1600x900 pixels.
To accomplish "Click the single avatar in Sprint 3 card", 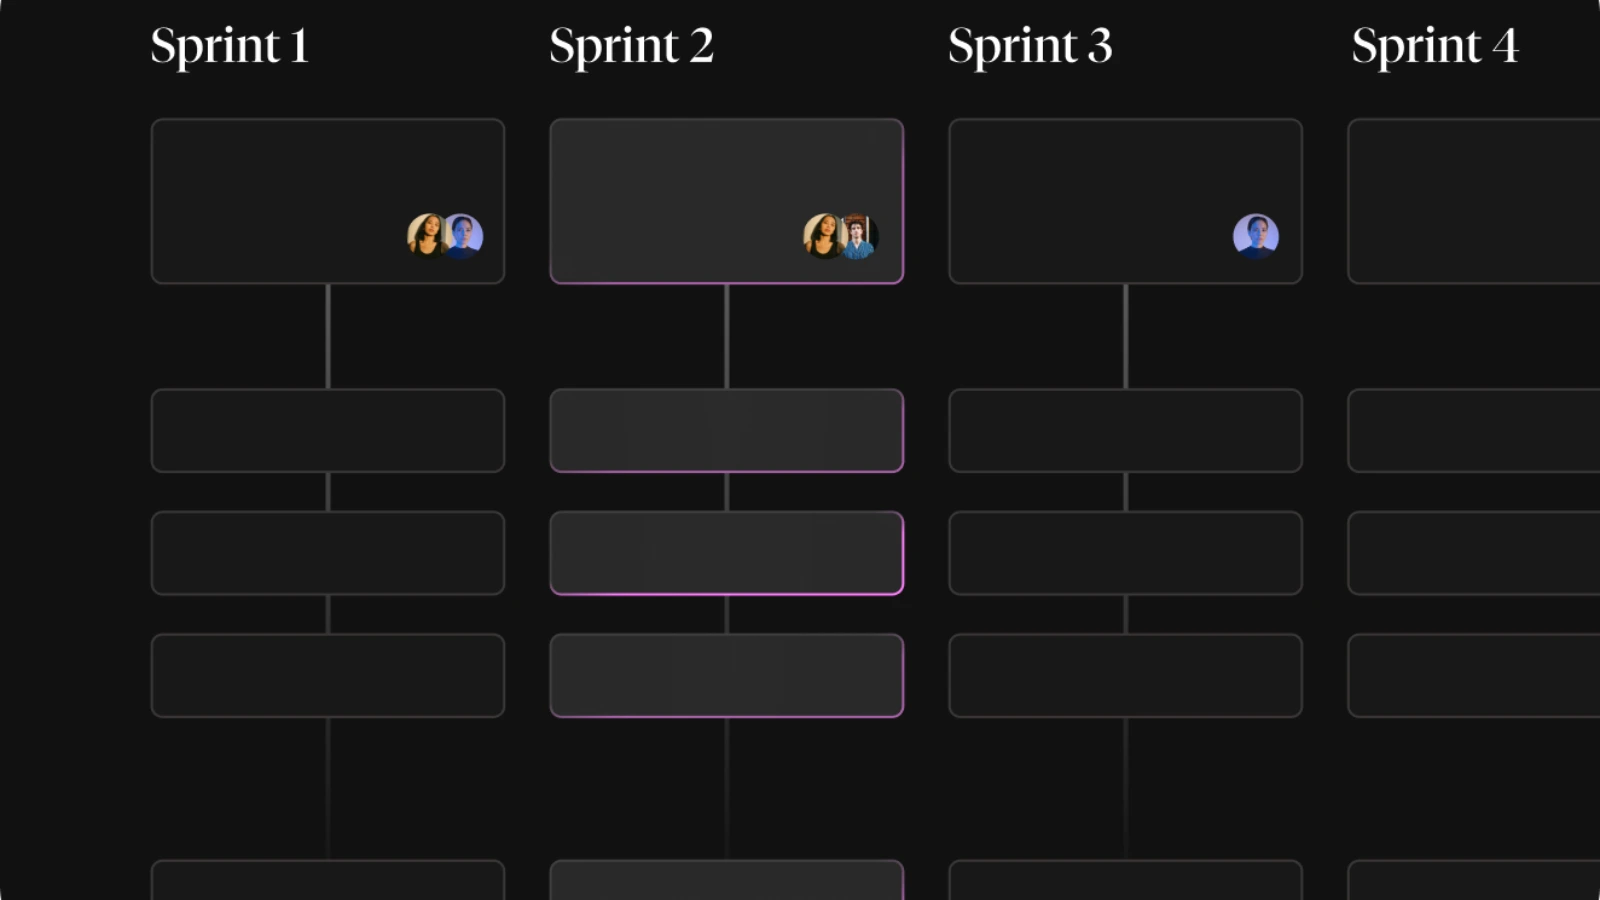I will 1256,236.
